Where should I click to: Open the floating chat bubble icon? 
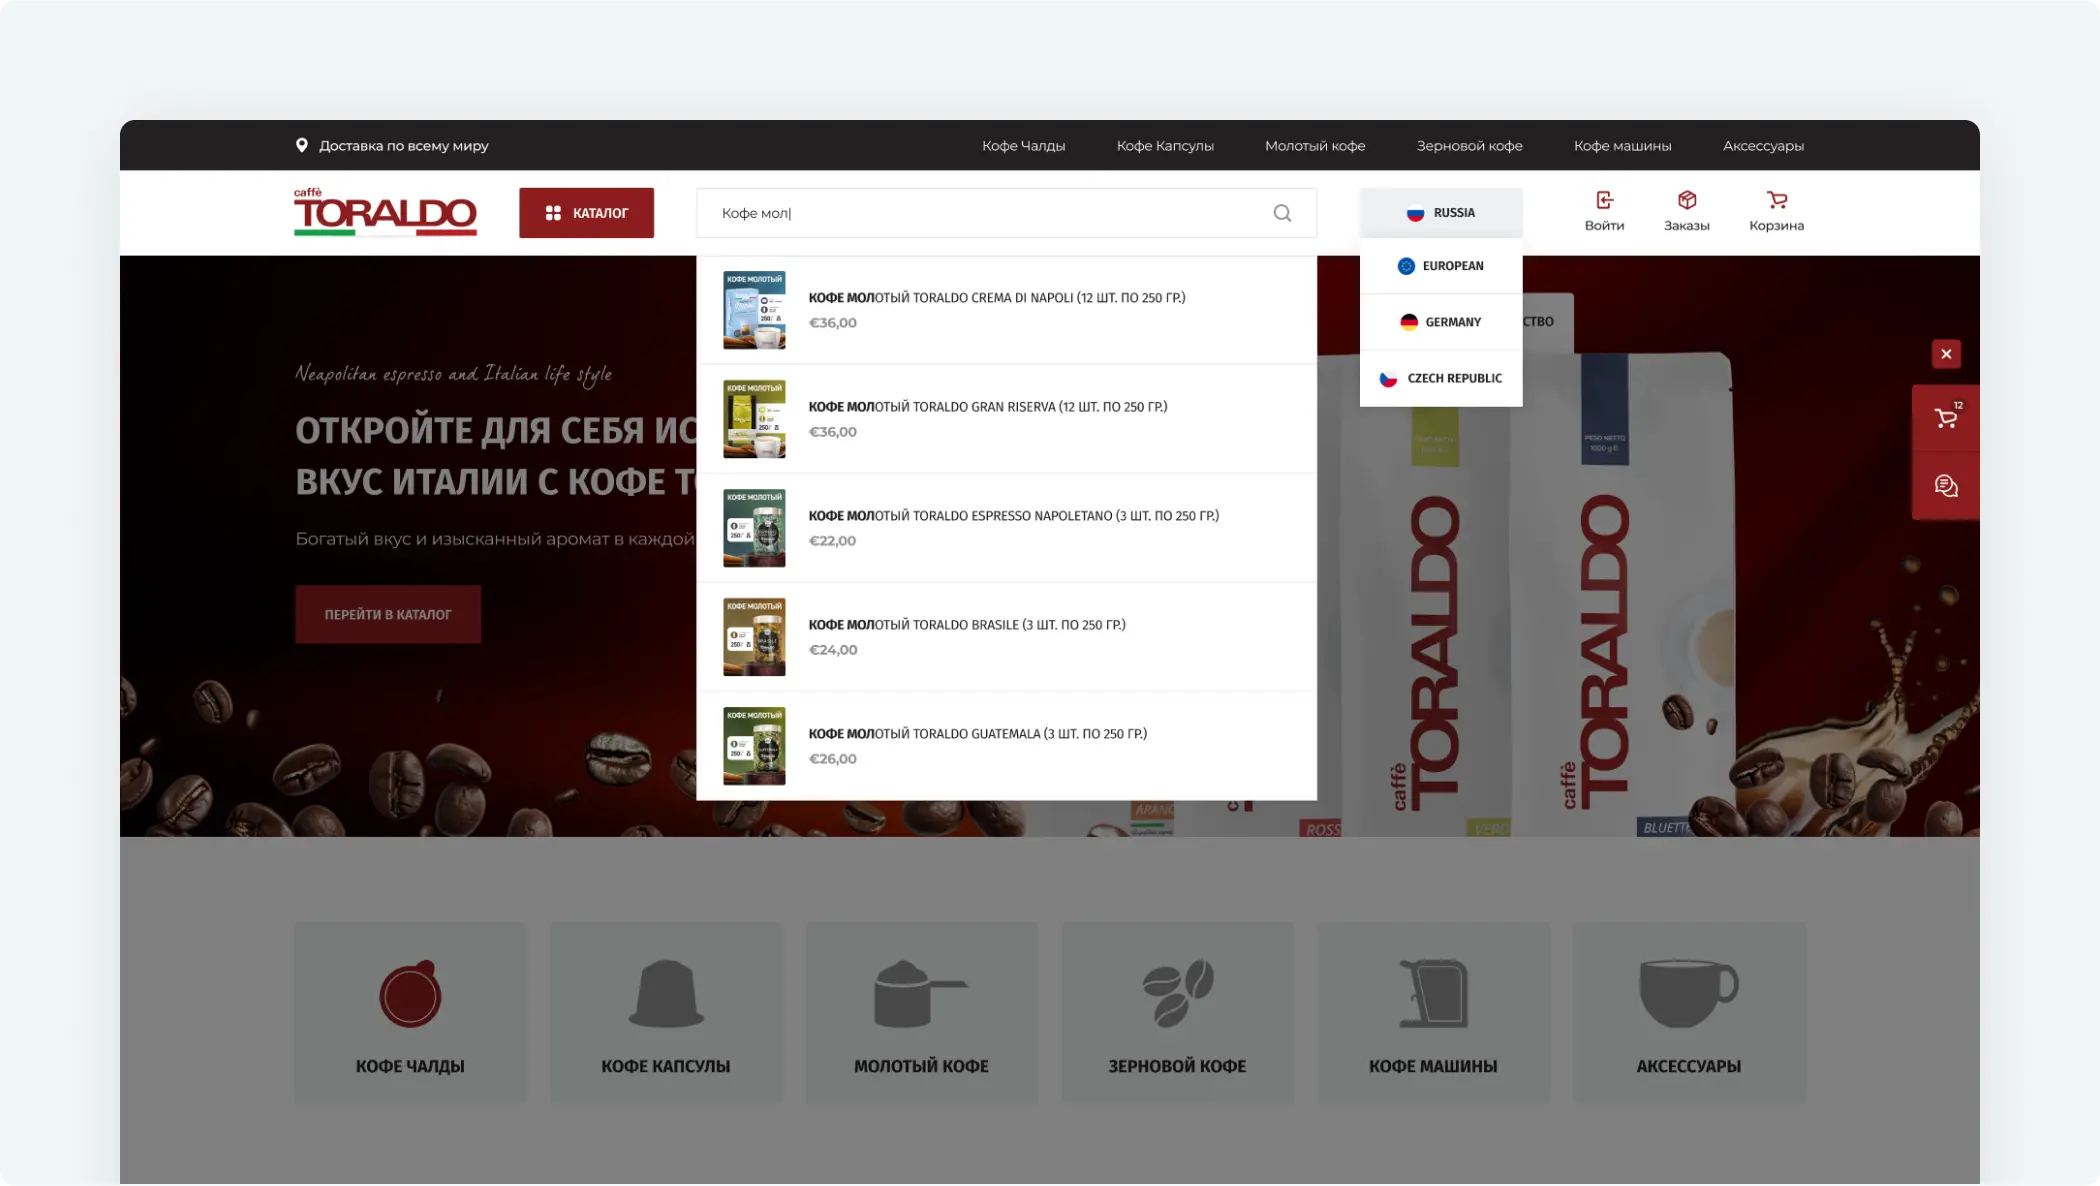1945,486
